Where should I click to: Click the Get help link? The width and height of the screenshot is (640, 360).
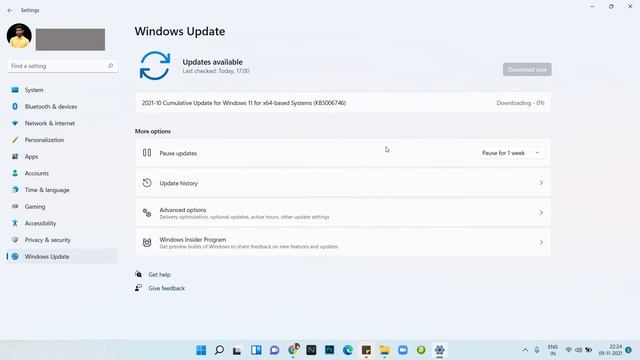(160, 275)
